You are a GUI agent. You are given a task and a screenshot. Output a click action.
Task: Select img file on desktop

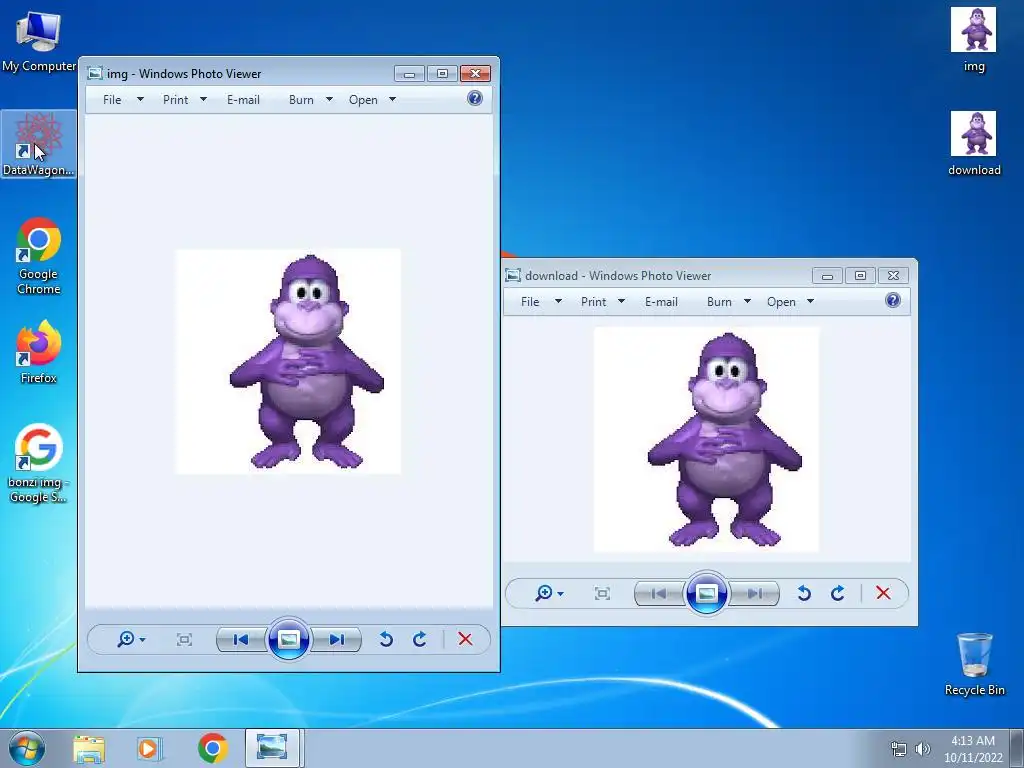[x=973, y=39]
